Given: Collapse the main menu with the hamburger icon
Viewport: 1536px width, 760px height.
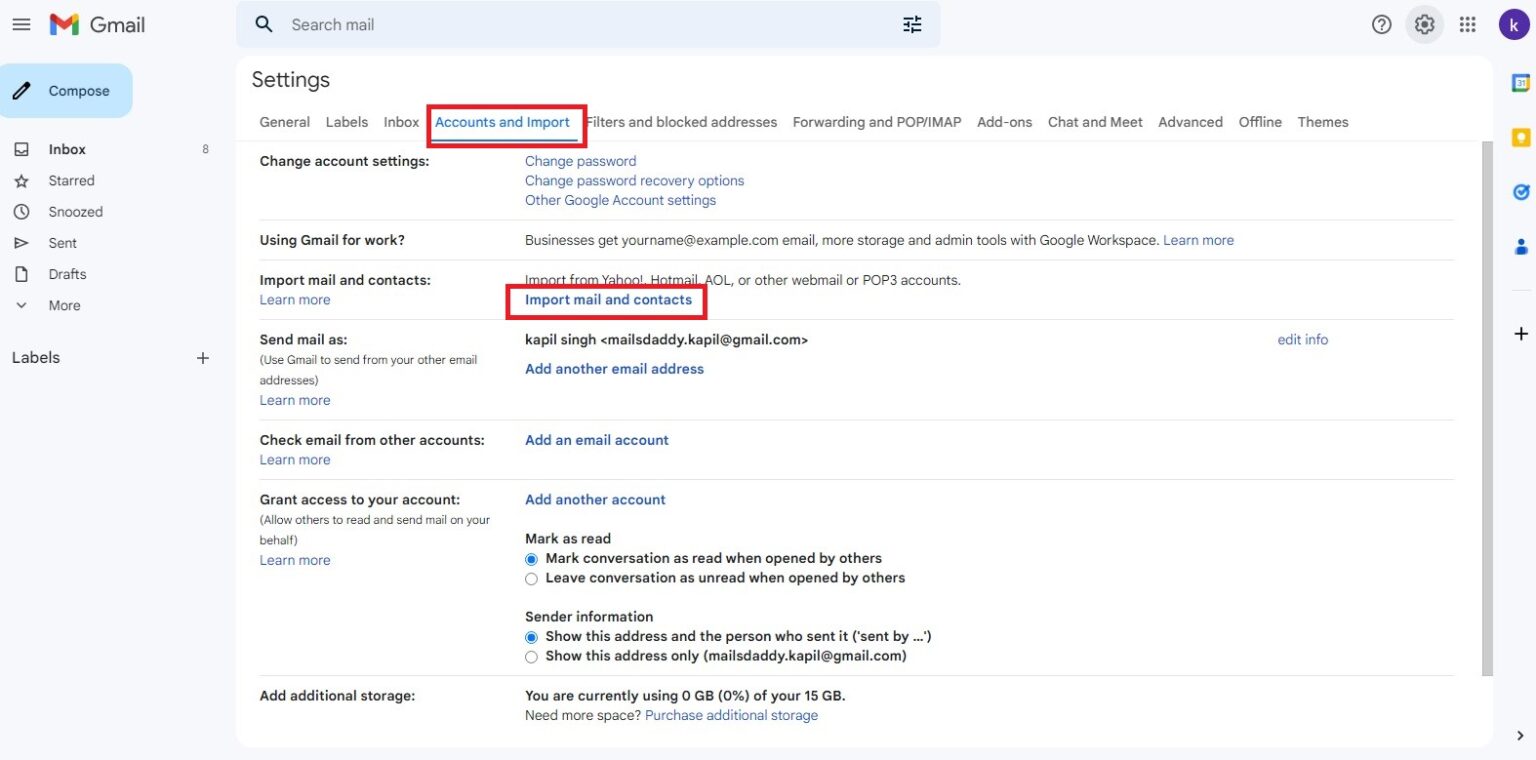Looking at the screenshot, I should pyautogui.click(x=21, y=24).
